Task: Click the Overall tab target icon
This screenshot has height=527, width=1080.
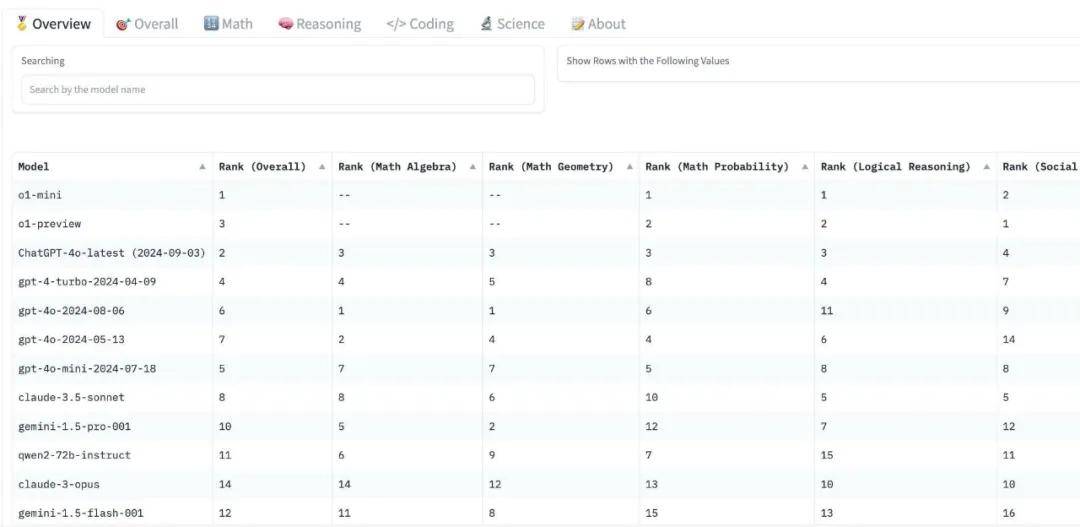Action: click(x=123, y=24)
